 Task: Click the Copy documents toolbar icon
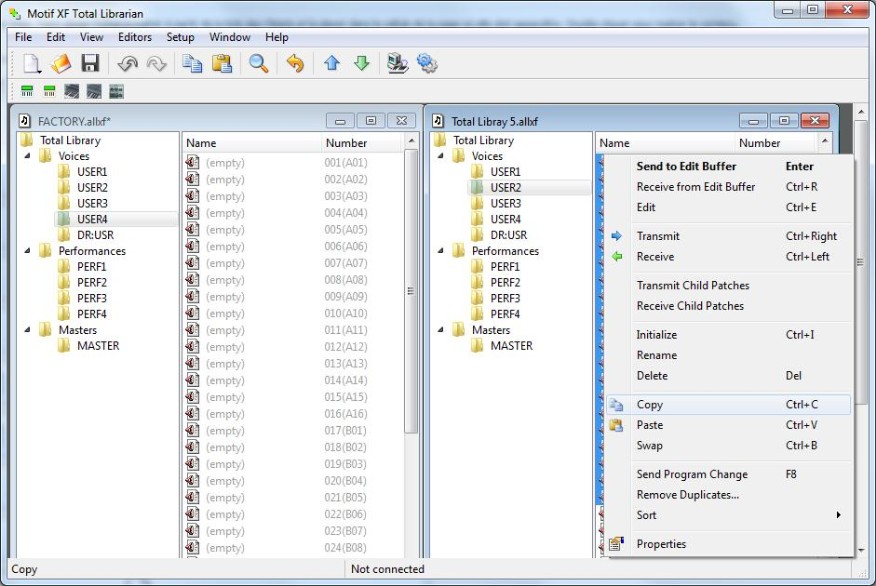[193, 64]
